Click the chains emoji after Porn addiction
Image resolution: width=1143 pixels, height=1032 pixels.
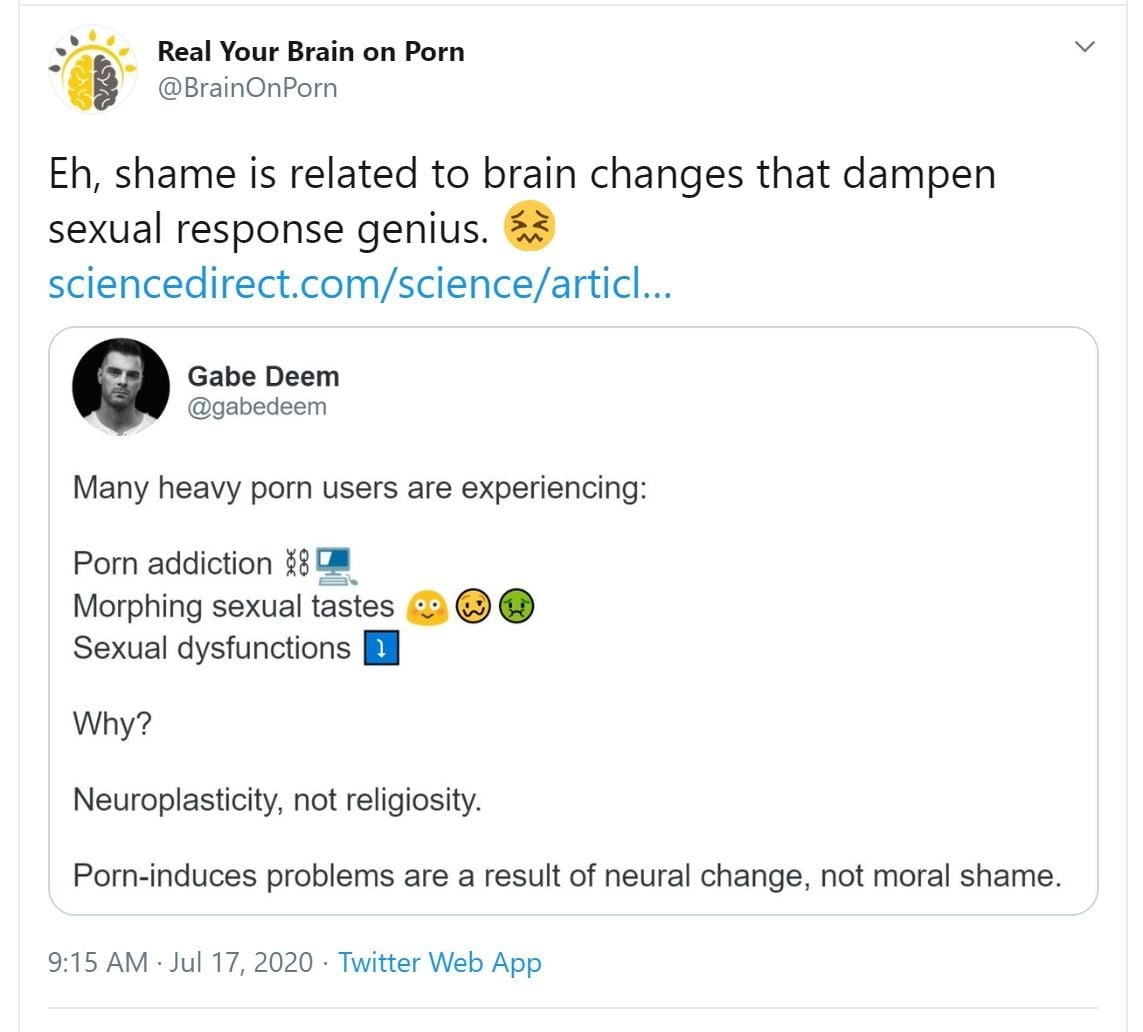(x=297, y=565)
